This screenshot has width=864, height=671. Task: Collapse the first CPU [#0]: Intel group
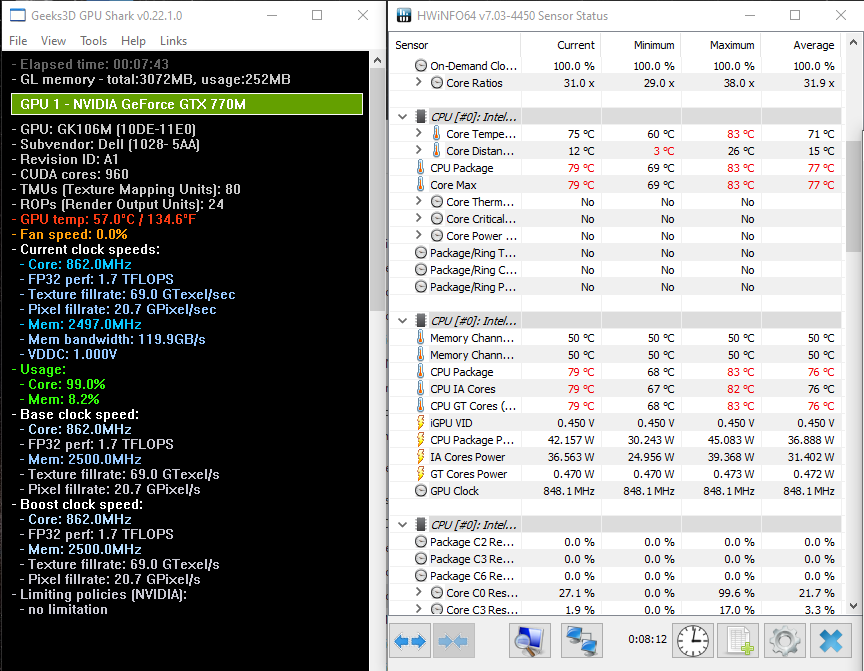coord(402,117)
